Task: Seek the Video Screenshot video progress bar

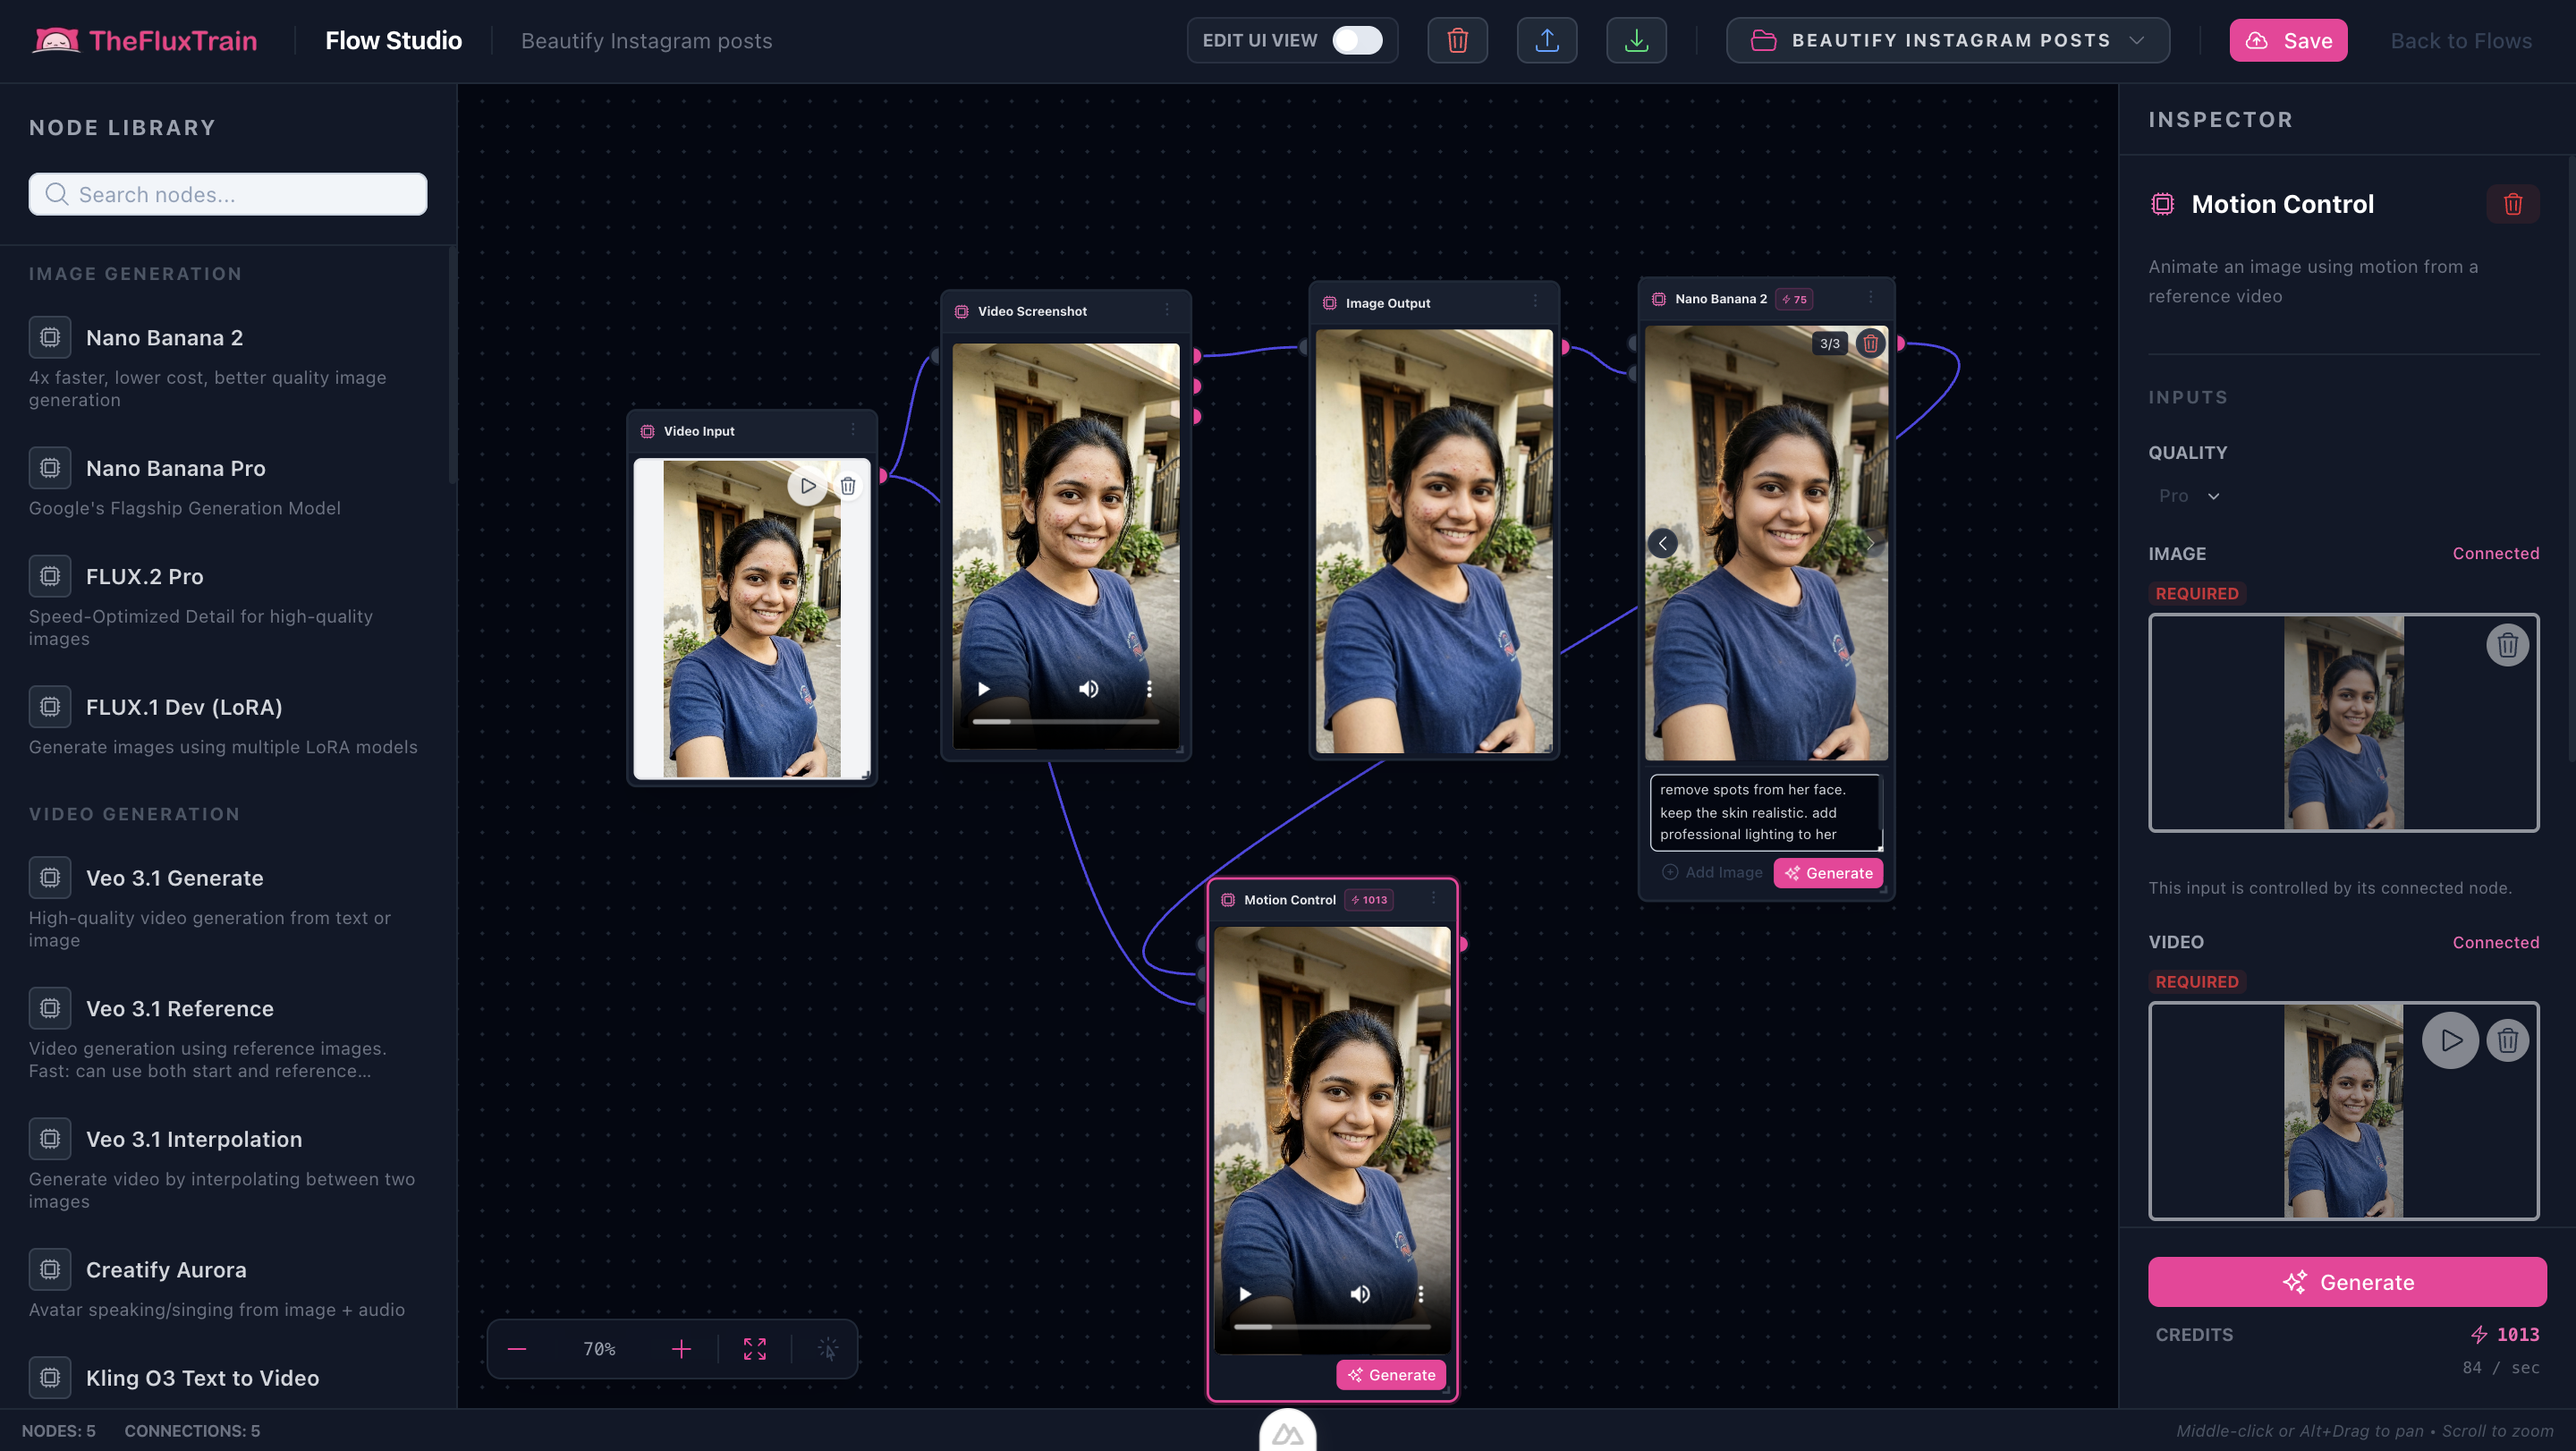Action: (x=1066, y=721)
